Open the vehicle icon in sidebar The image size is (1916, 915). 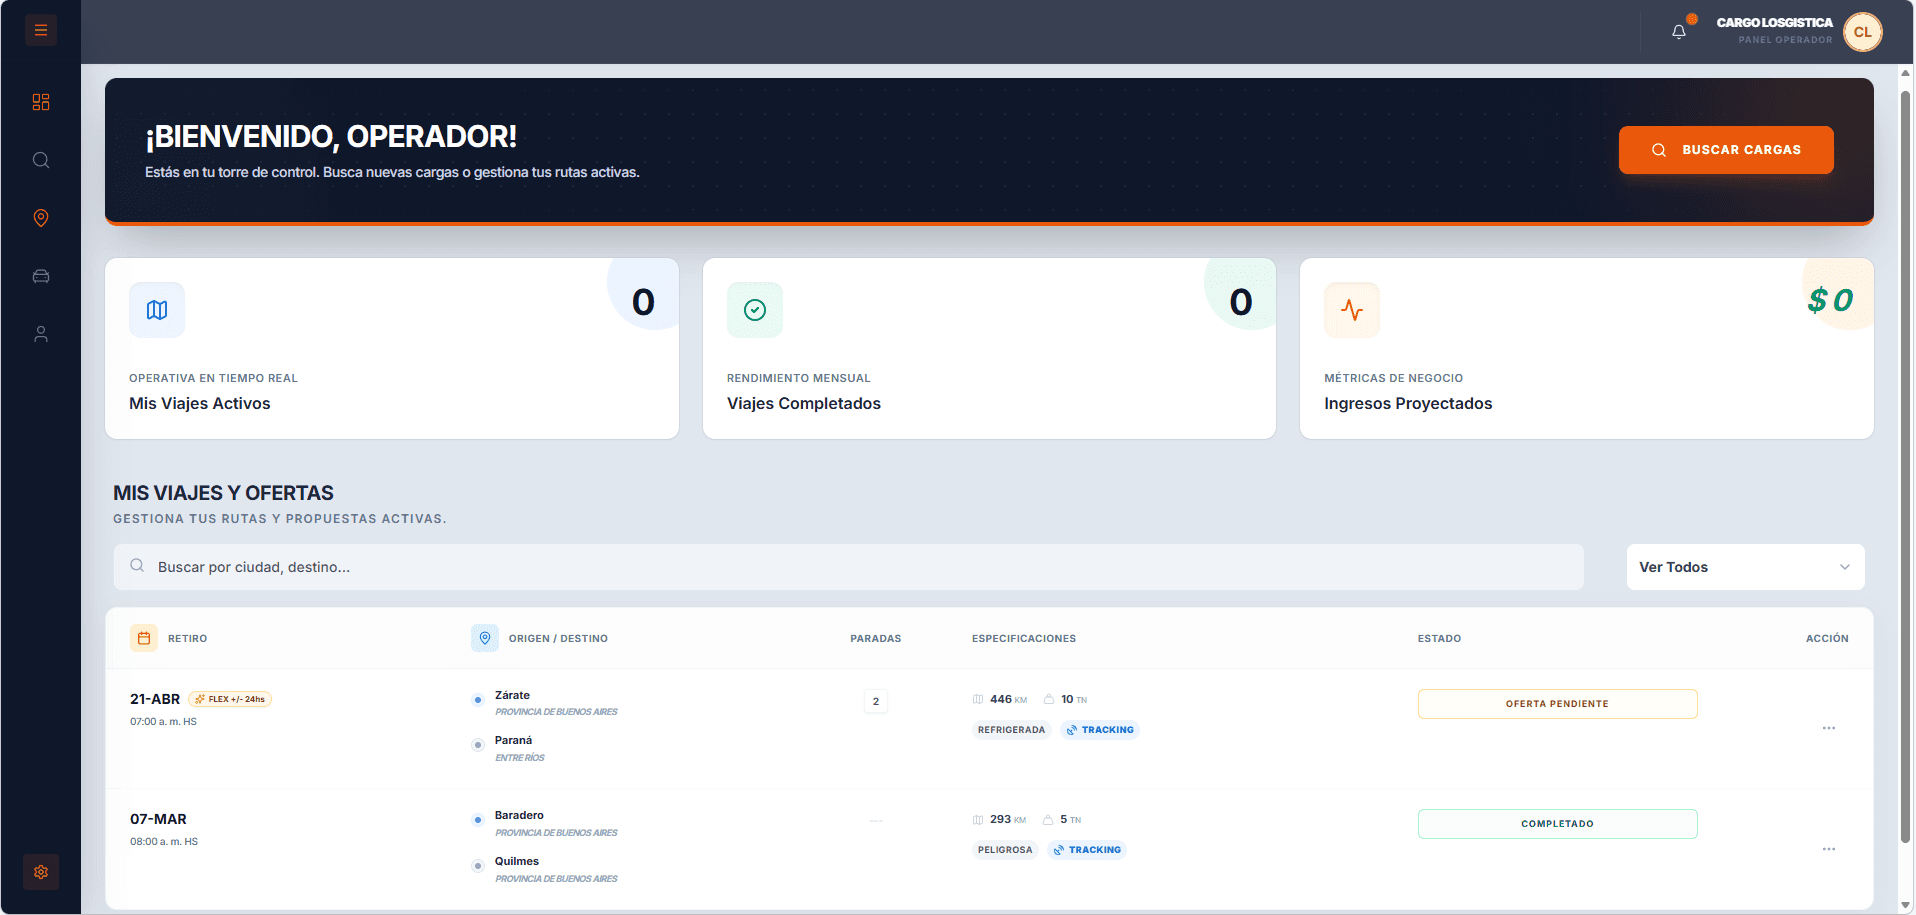41,276
